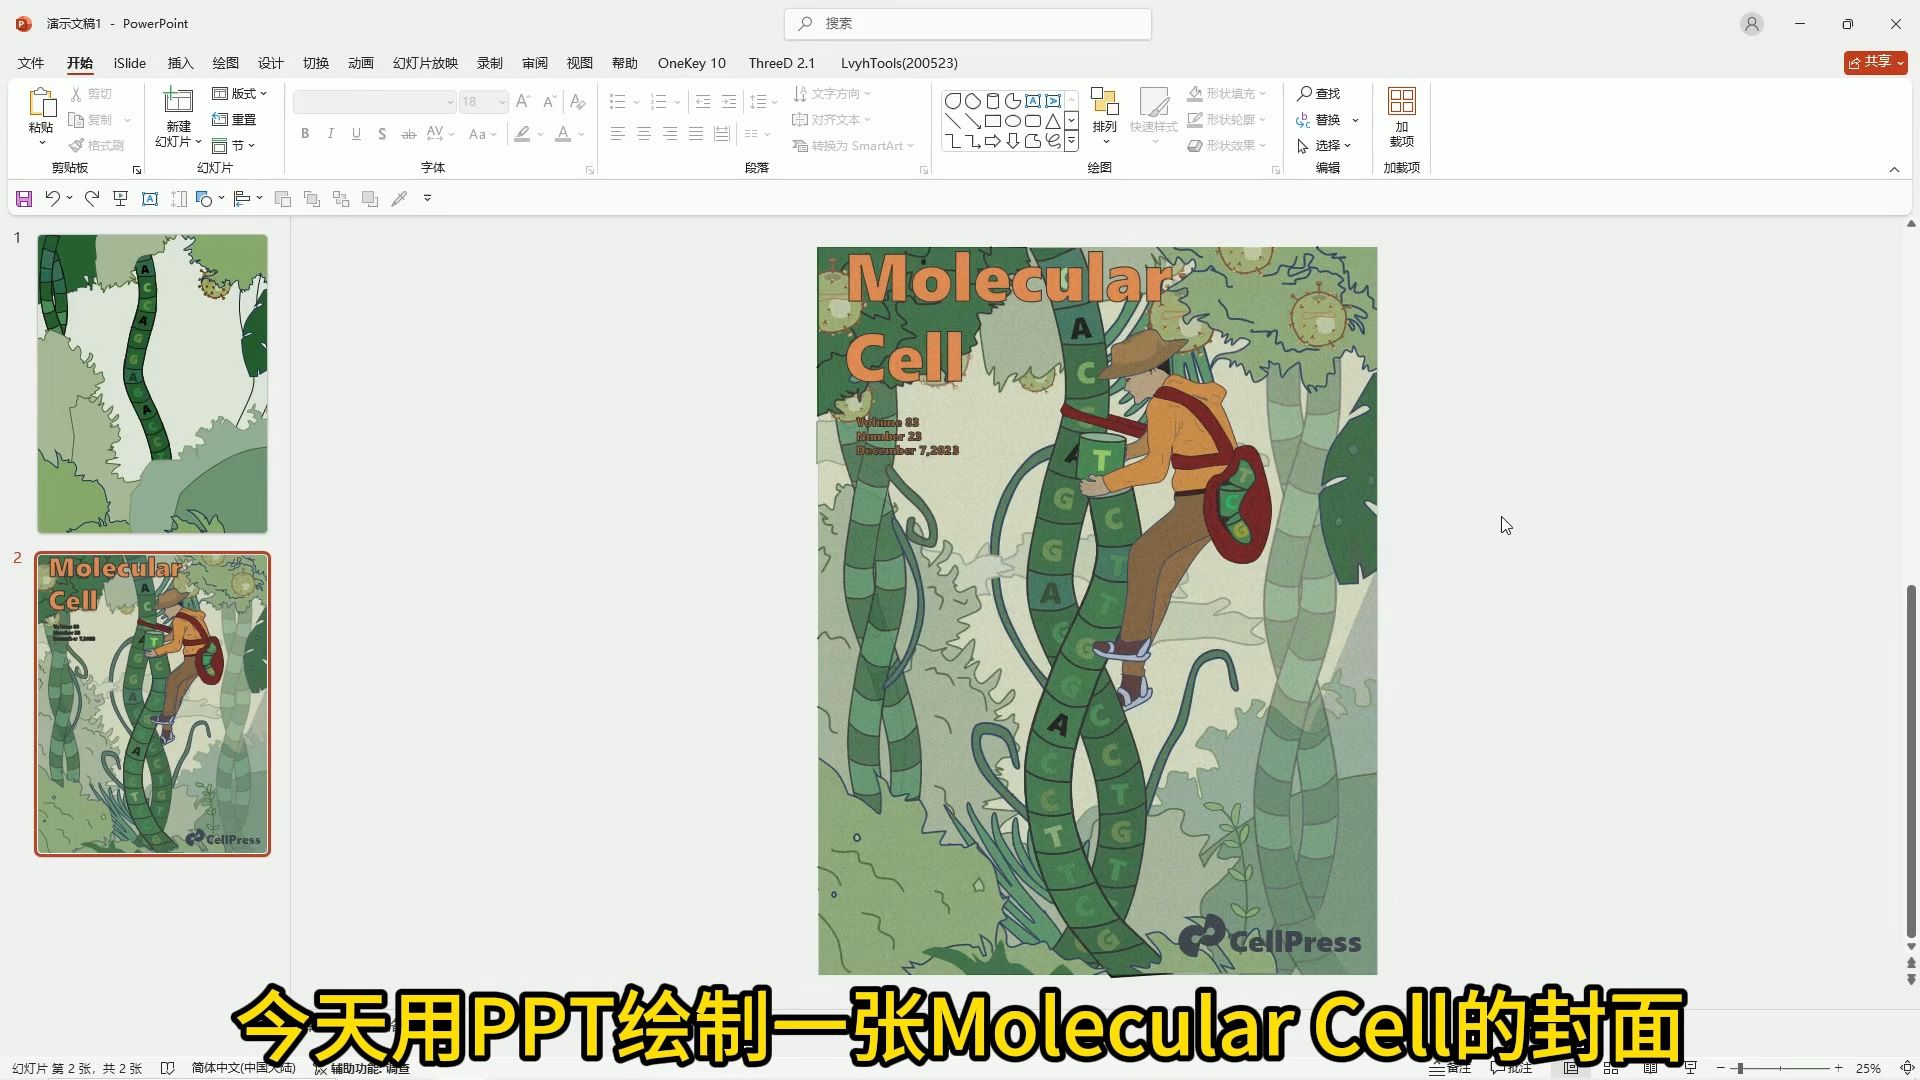The height and width of the screenshot is (1080, 1920).
Task: Toggle justify text alignment
Action: point(696,134)
